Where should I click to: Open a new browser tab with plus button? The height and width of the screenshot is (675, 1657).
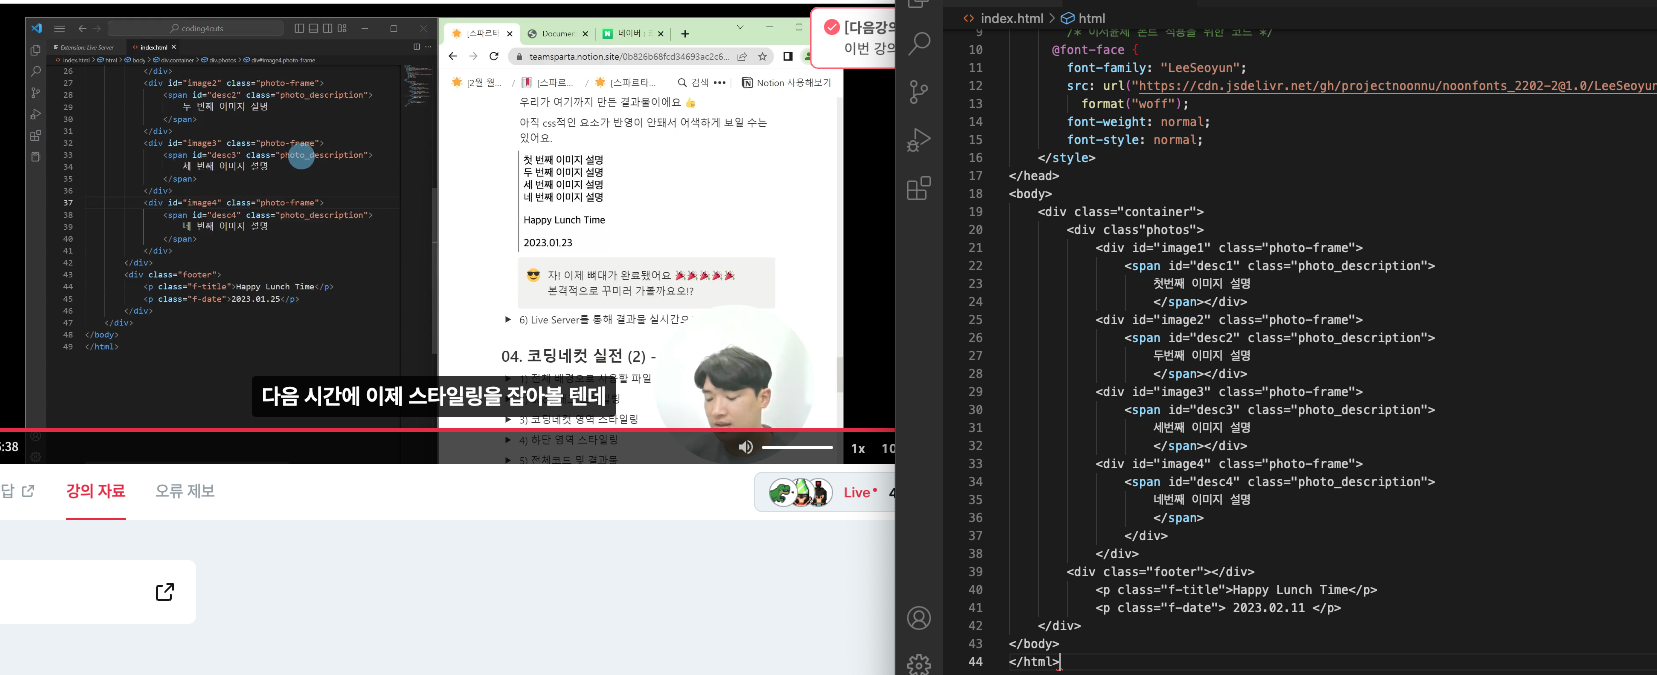(x=685, y=33)
